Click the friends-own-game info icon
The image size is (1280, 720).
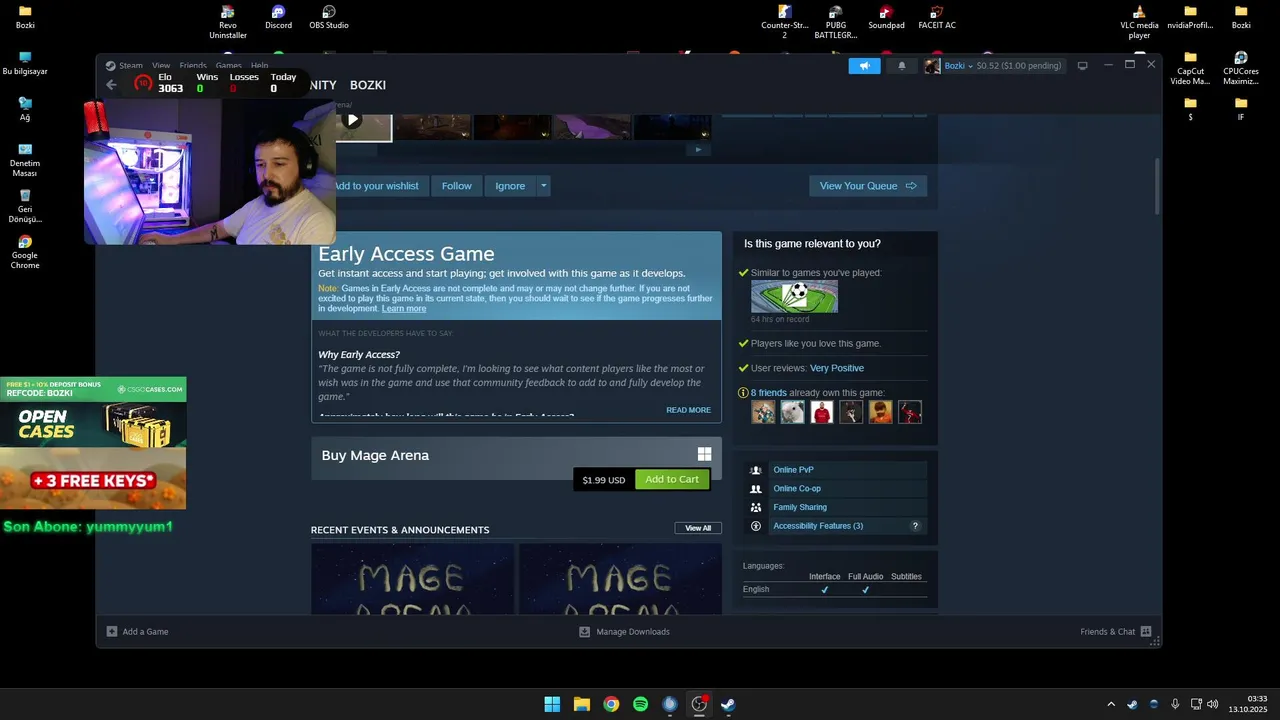[743, 393]
